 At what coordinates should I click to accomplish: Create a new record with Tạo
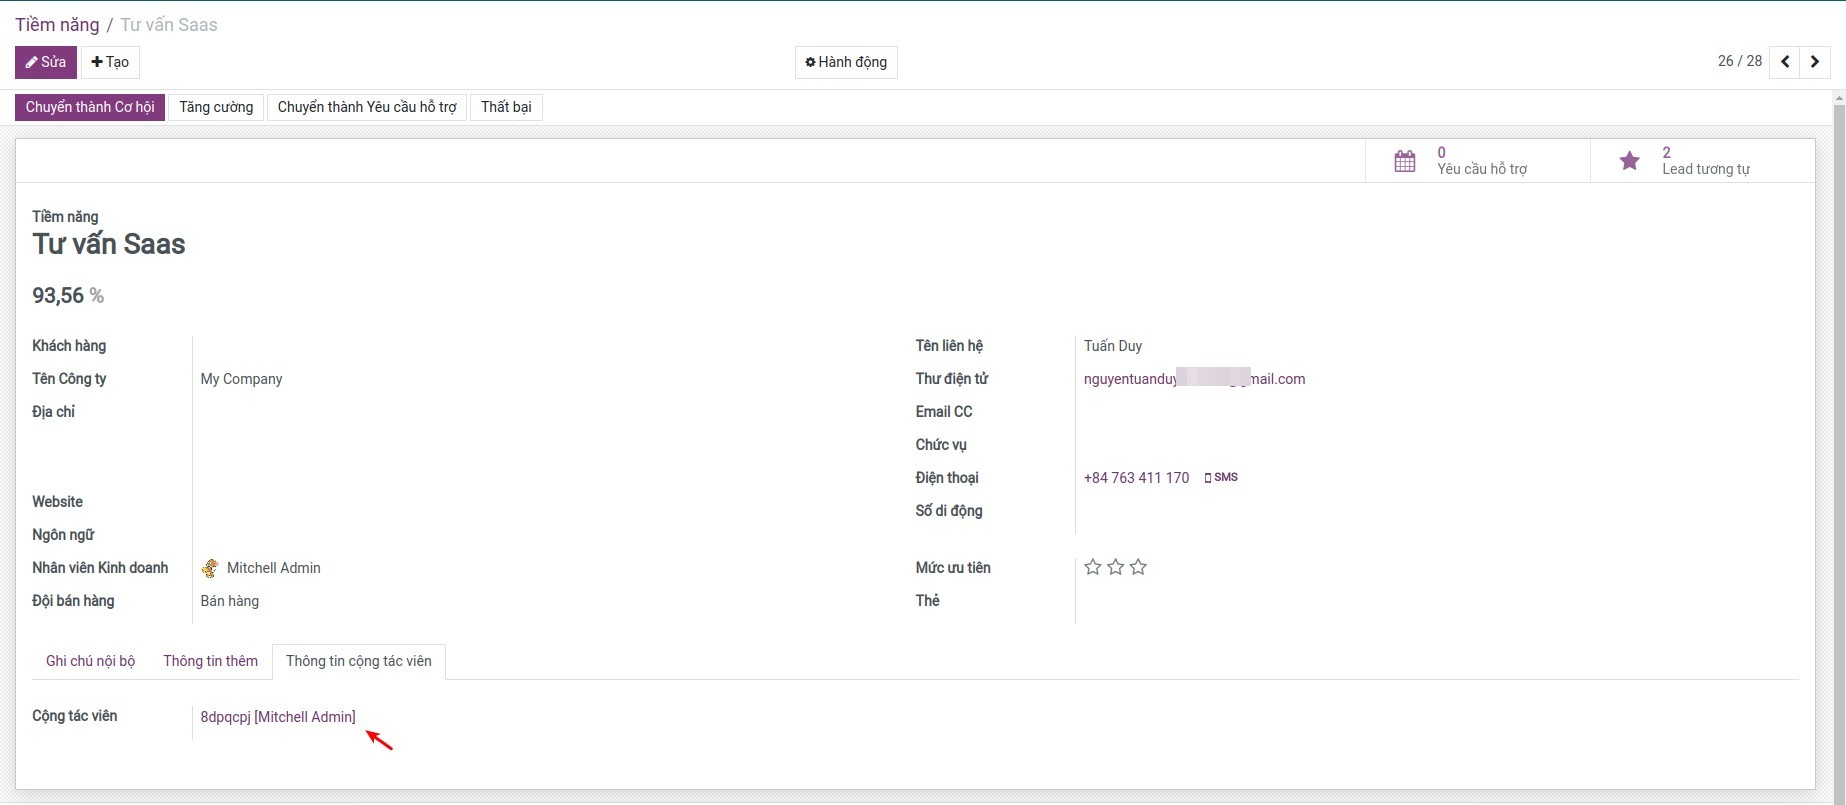pyautogui.click(x=110, y=62)
